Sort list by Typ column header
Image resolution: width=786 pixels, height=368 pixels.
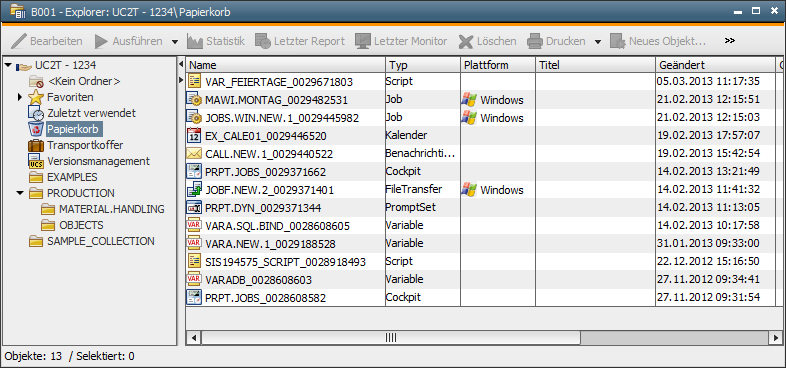423,65
